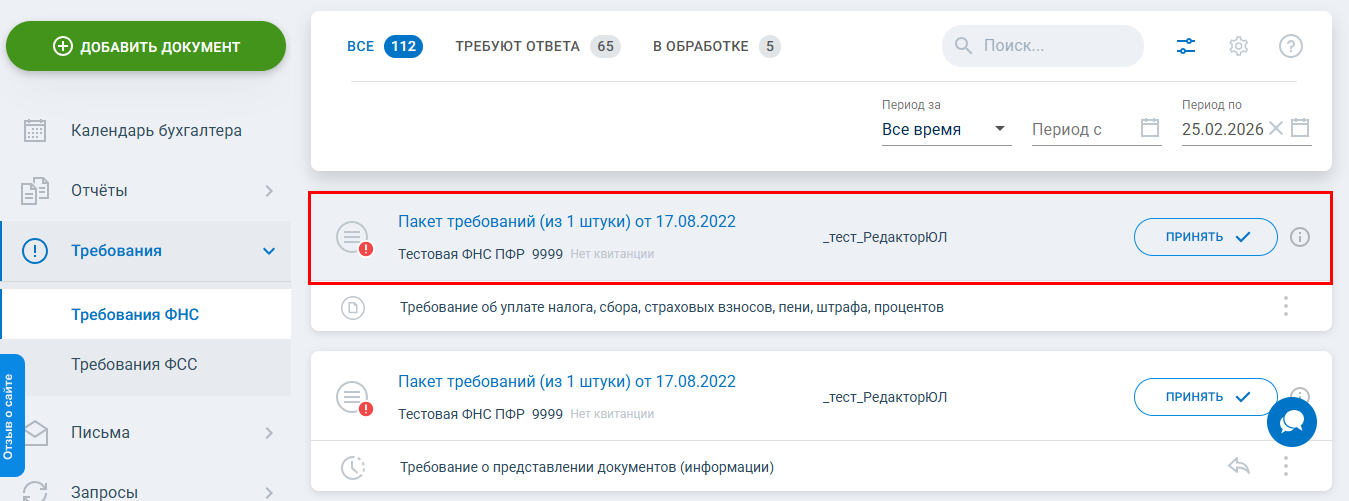The height and width of the screenshot is (501, 1349).
Task: Open three-dot menu for tax payment requirement
Action: pyautogui.click(x=1286, y=307)
